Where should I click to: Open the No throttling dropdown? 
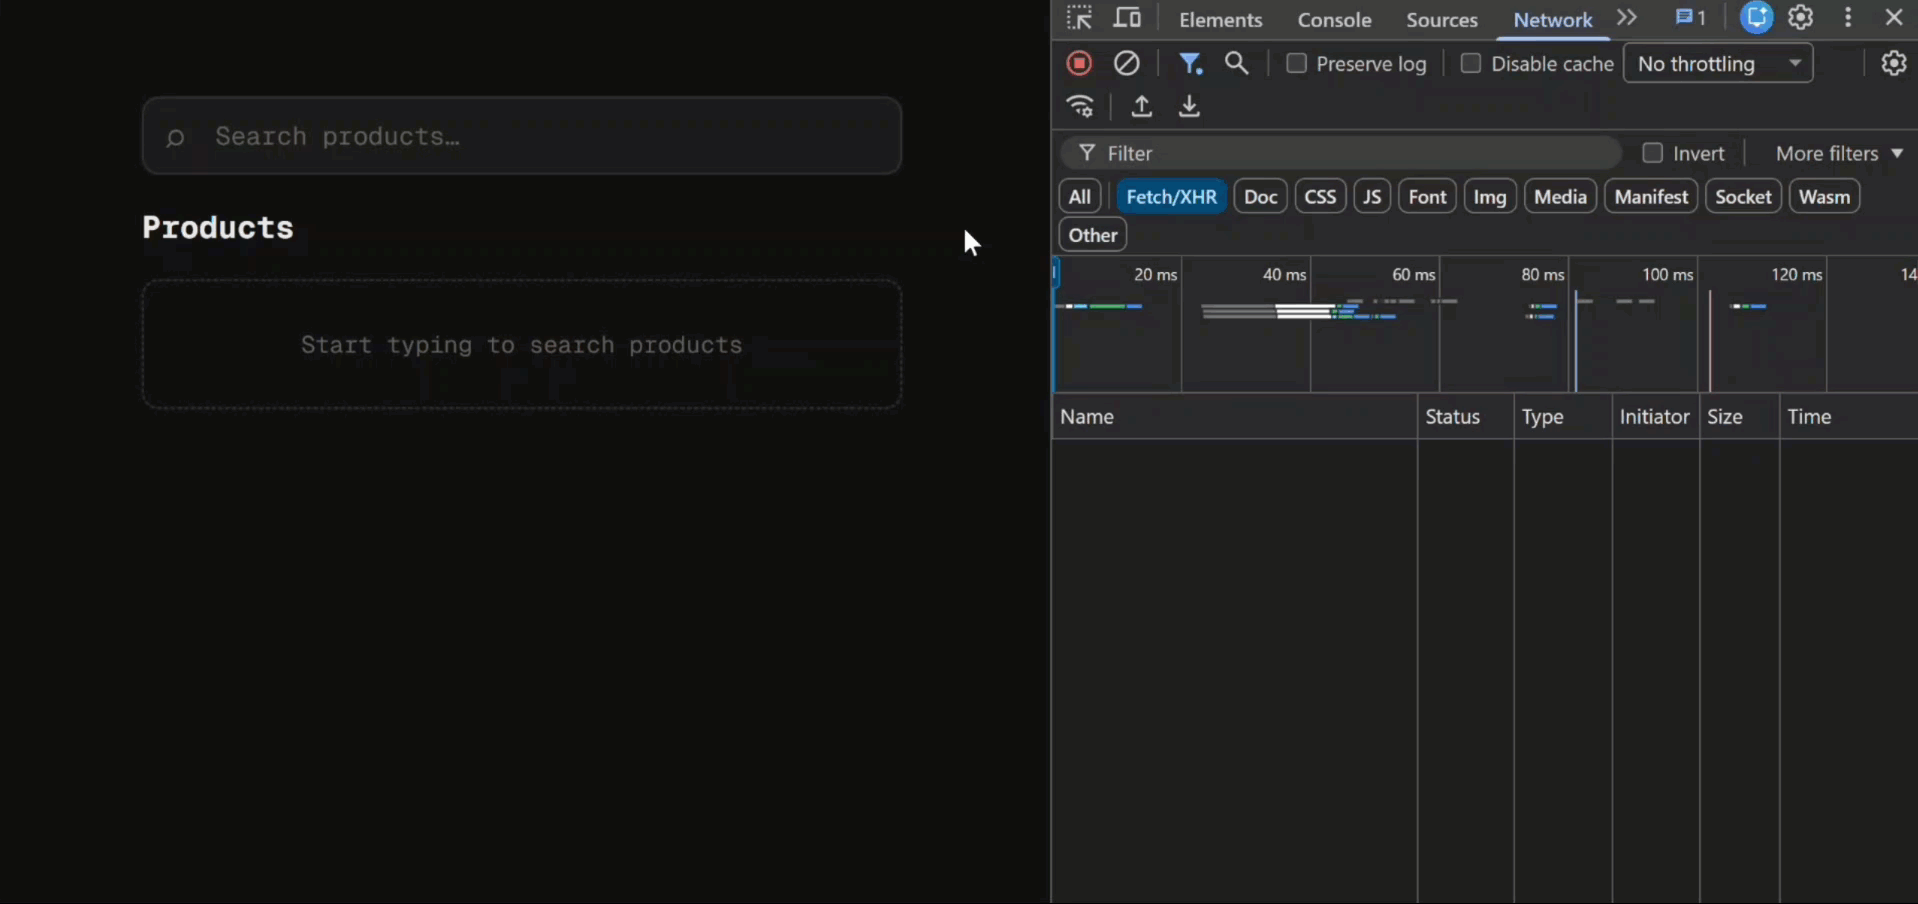[1718, 63]
